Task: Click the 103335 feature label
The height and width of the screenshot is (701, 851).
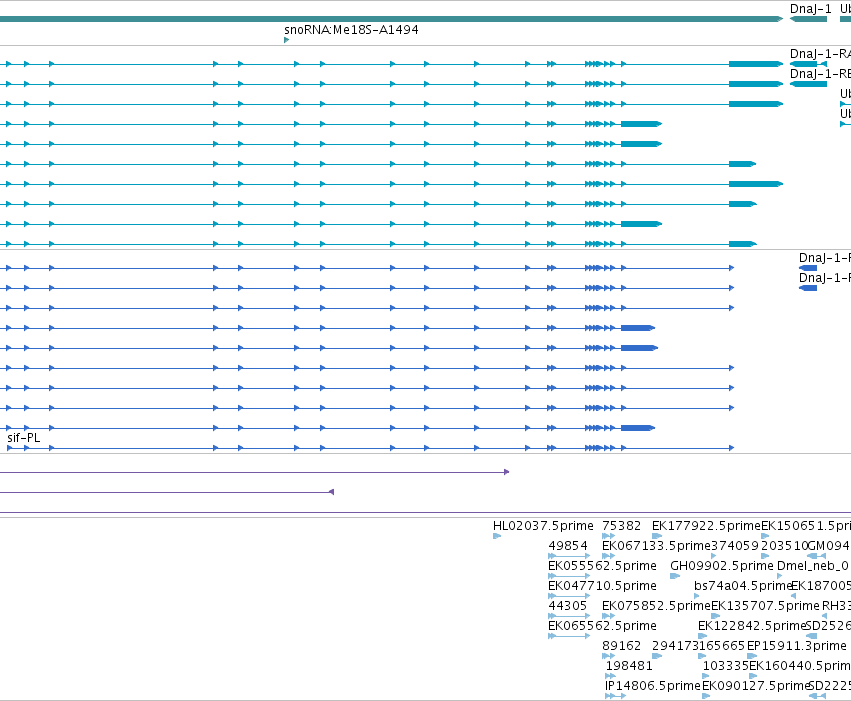Action: click(726, 666)
